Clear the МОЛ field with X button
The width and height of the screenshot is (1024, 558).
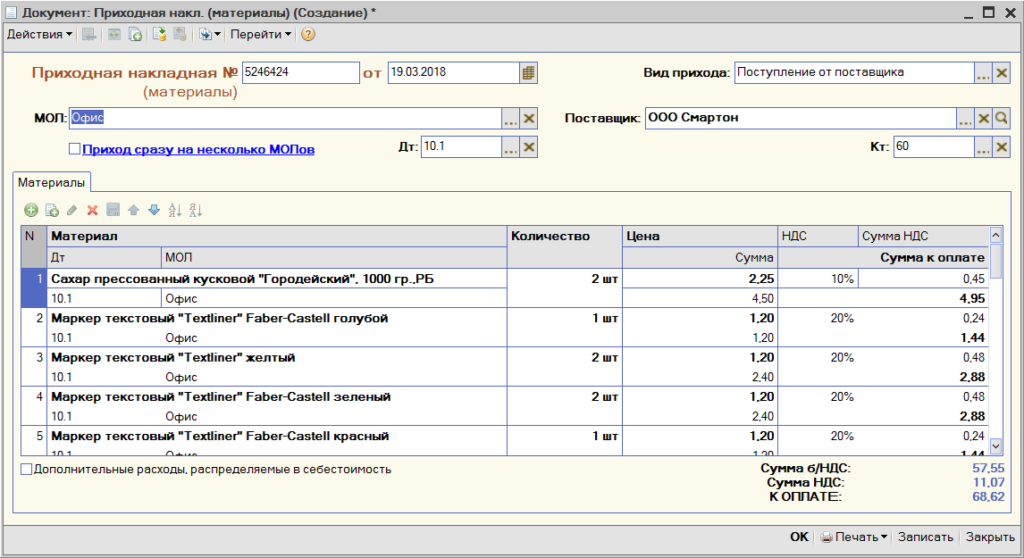pos(529,118)
